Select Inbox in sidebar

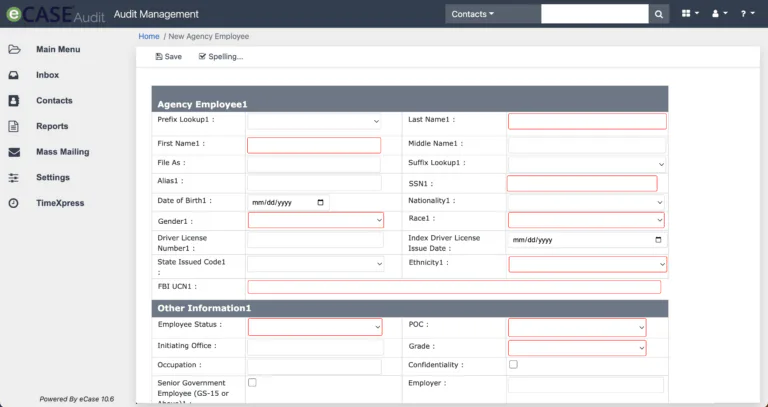pos(48,75)
